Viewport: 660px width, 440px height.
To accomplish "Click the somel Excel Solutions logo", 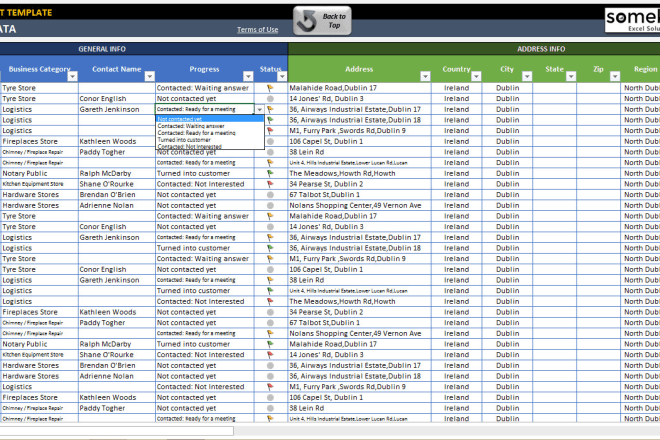I will pyautogui.click(x=632, y=20).
